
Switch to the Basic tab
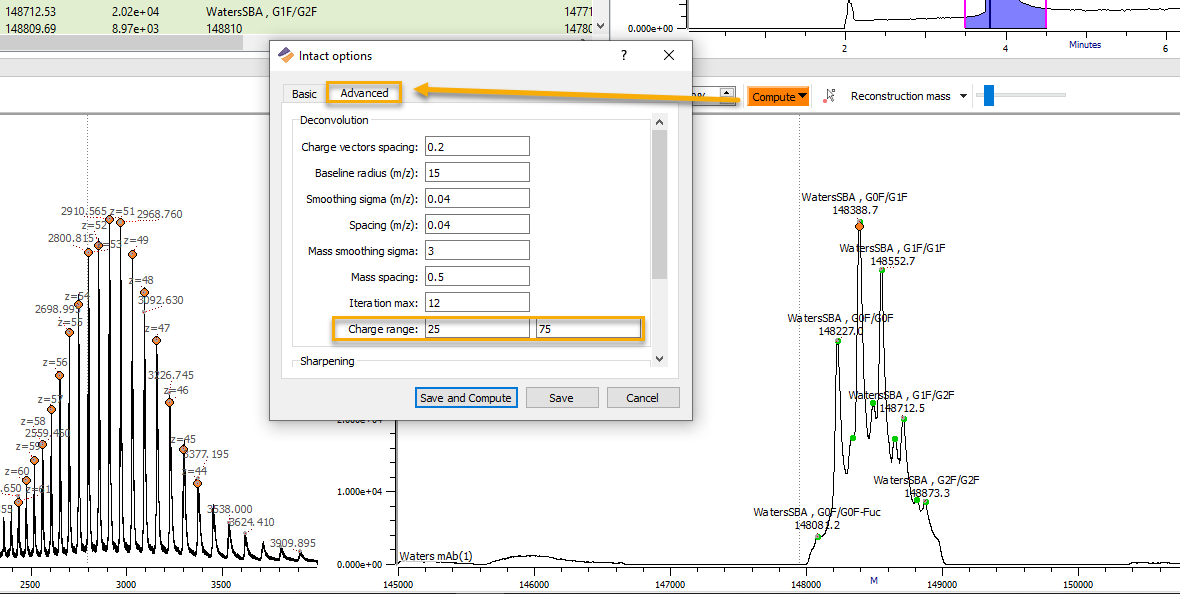[x=304, y=94]
